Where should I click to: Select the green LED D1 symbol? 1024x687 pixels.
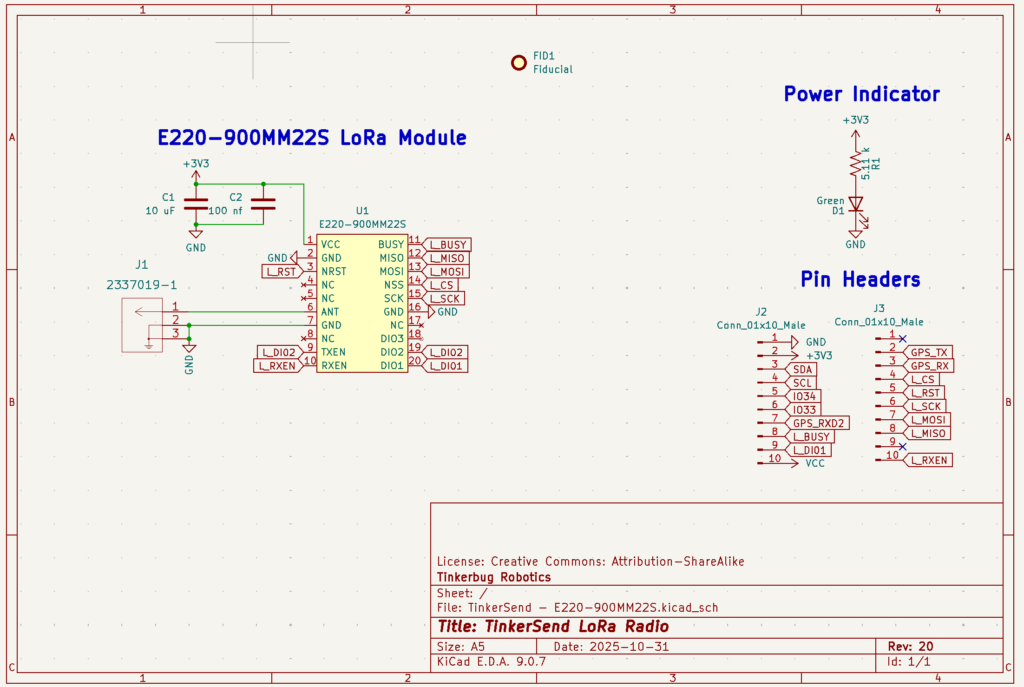tap(855, 204)
